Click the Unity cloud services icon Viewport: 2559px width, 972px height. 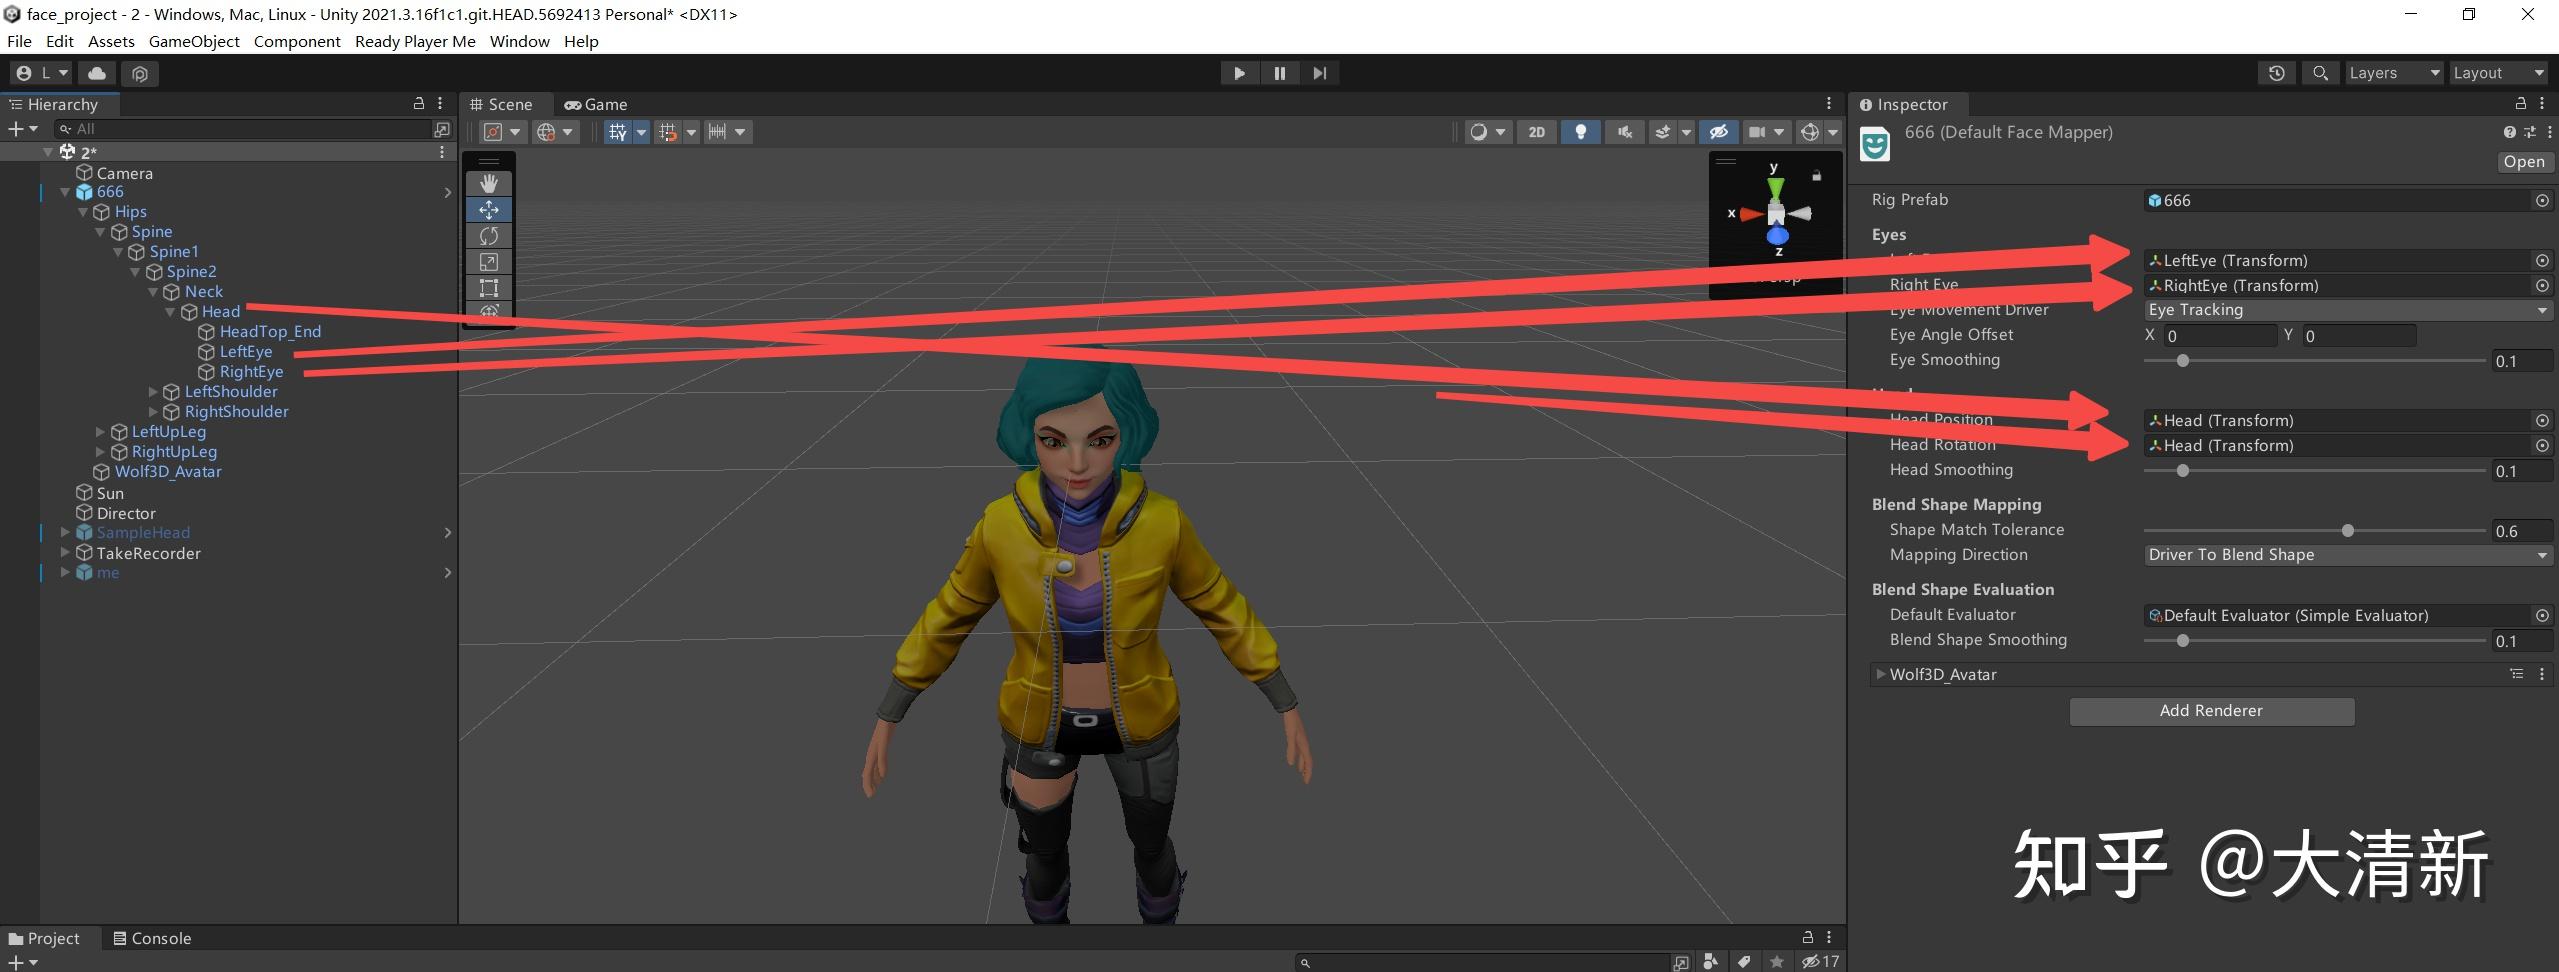tap(96, 72)
